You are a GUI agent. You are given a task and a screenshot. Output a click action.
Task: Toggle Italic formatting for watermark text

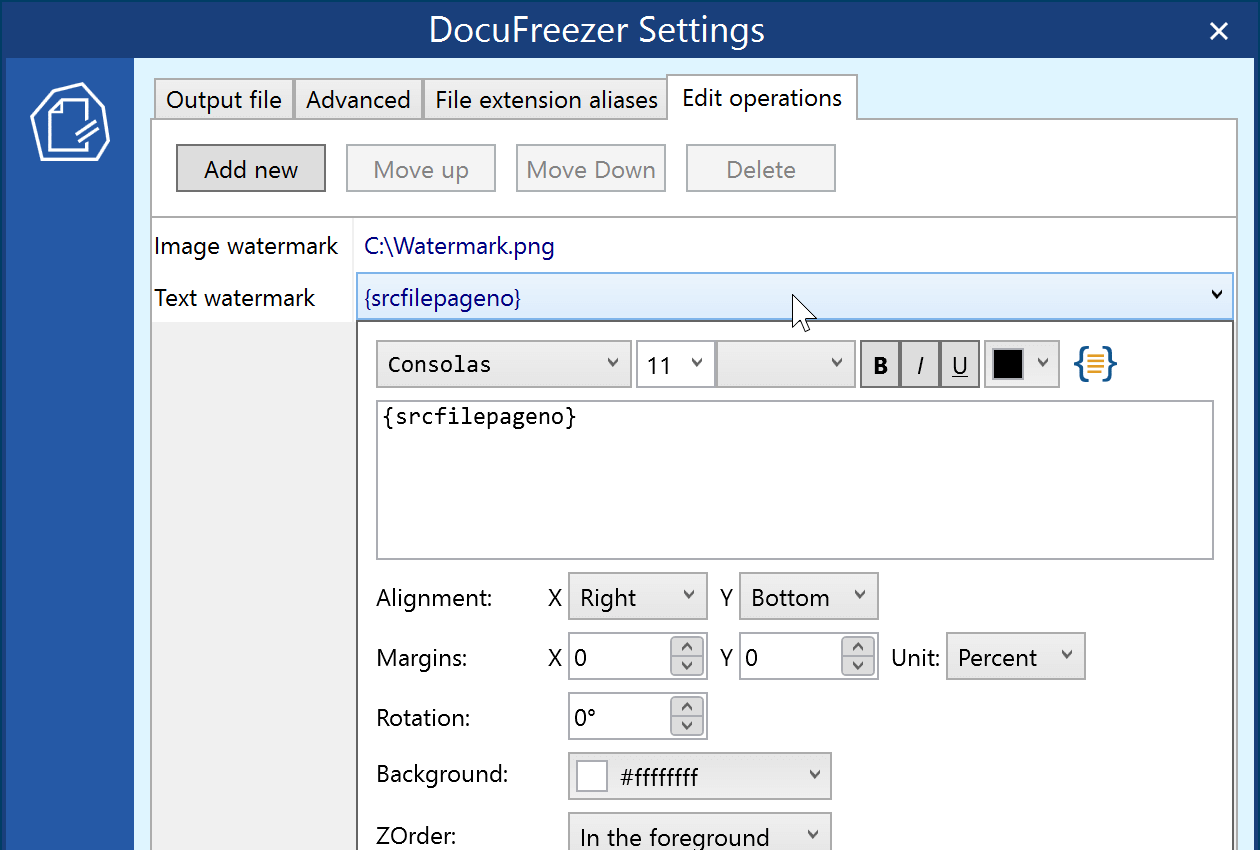tap(920, 365)
